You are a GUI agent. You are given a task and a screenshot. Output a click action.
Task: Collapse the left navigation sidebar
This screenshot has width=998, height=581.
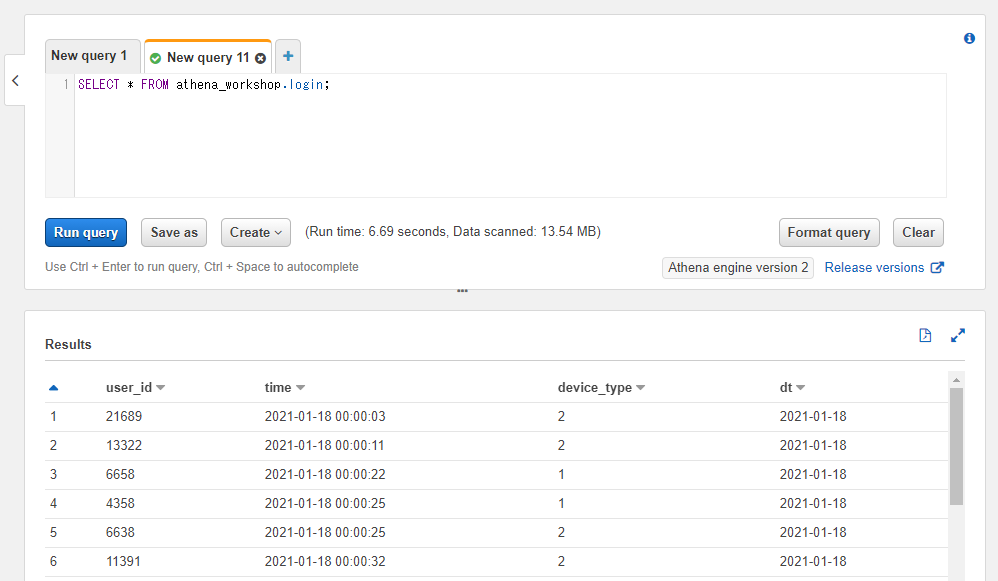pyautogui.click(x=15, y=80)
